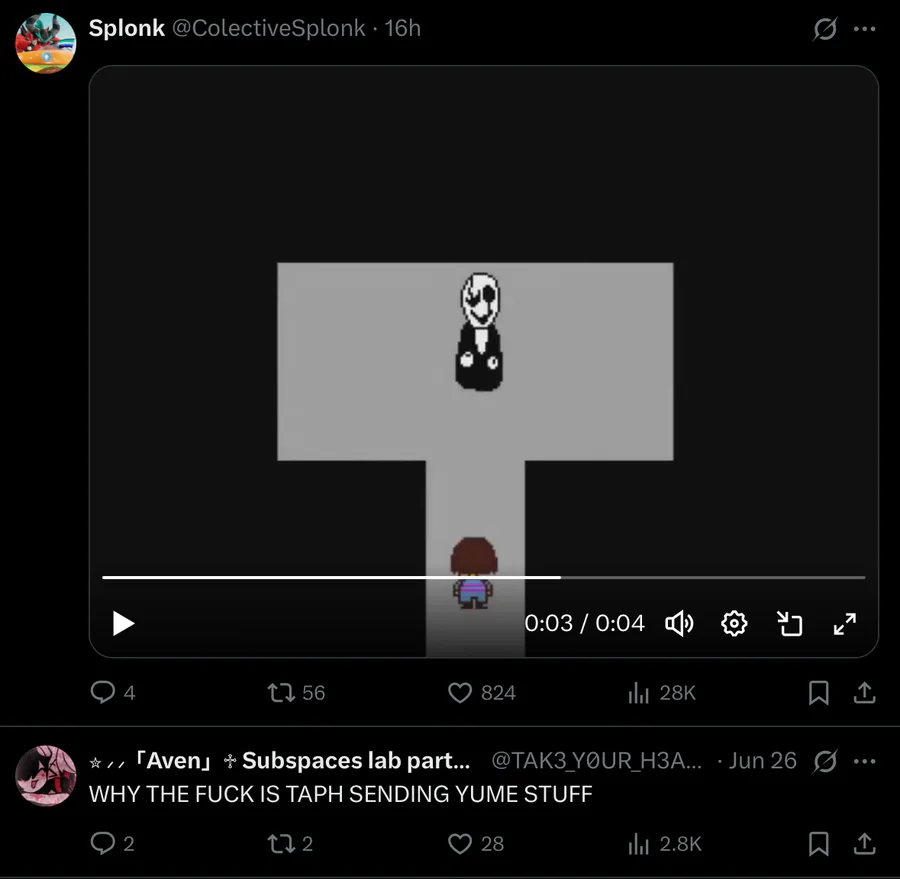Screen dimensions: 900x879
Task: Bookmark Splonk's video post
Action: point(818,692)
